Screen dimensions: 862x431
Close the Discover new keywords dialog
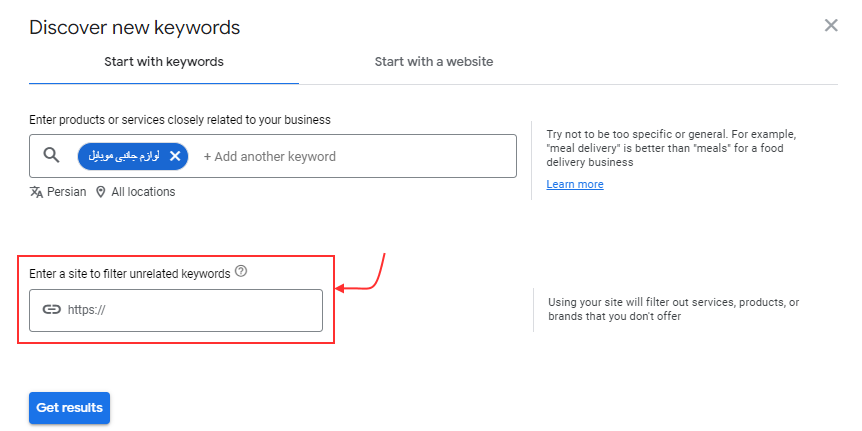[x=830, y=26]
